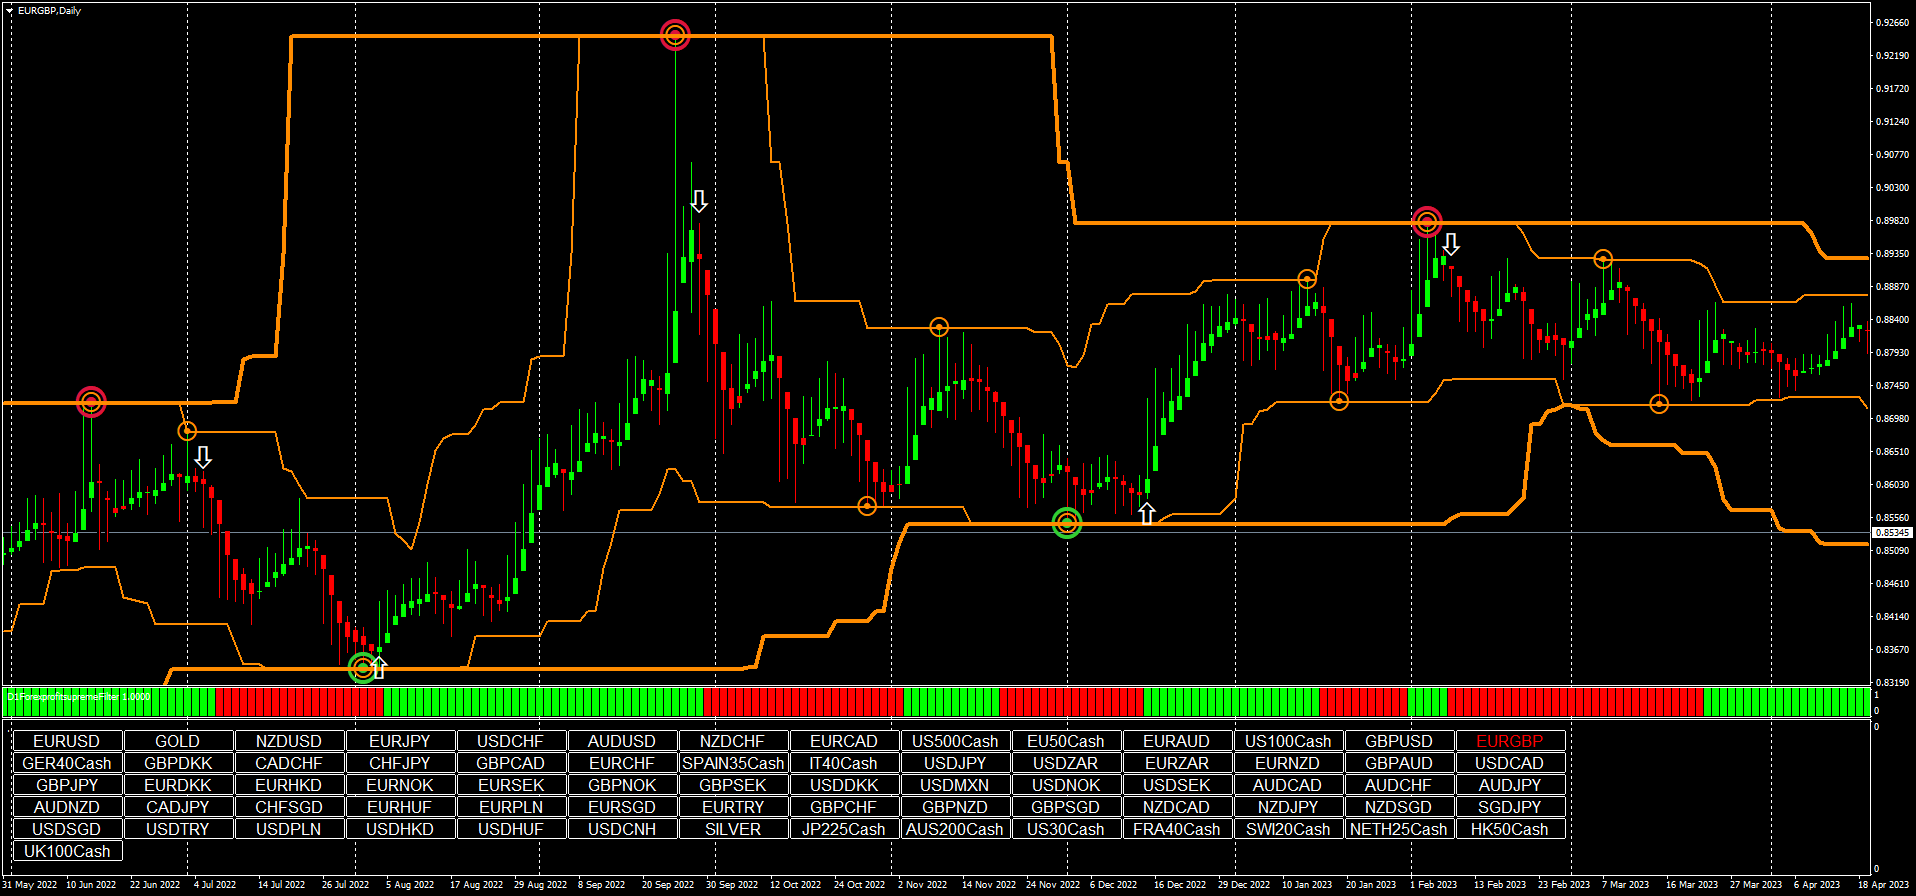This screenshot has height=896, width=1916.
Task: Switch to the SILVER symbol
Action: point(733,829)
